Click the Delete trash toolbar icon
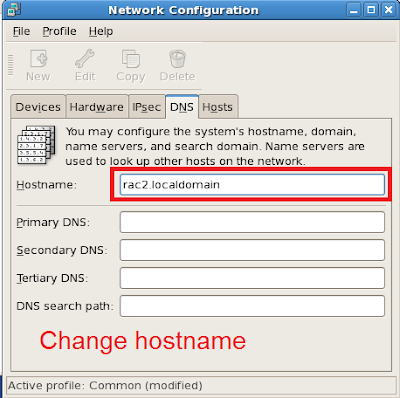The width and height of the screenshot is (400, 398). point(177,59)
